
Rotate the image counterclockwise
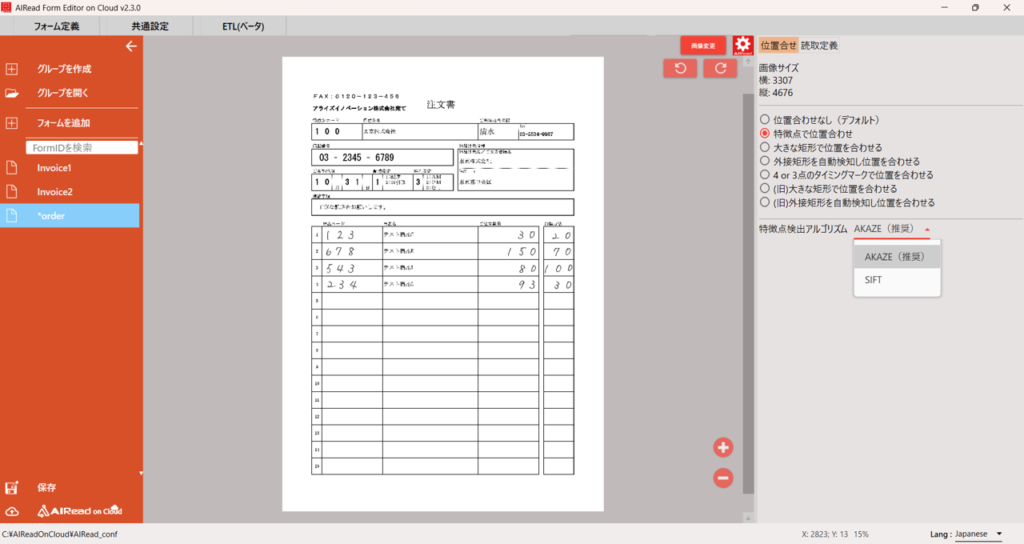(680, 68)
